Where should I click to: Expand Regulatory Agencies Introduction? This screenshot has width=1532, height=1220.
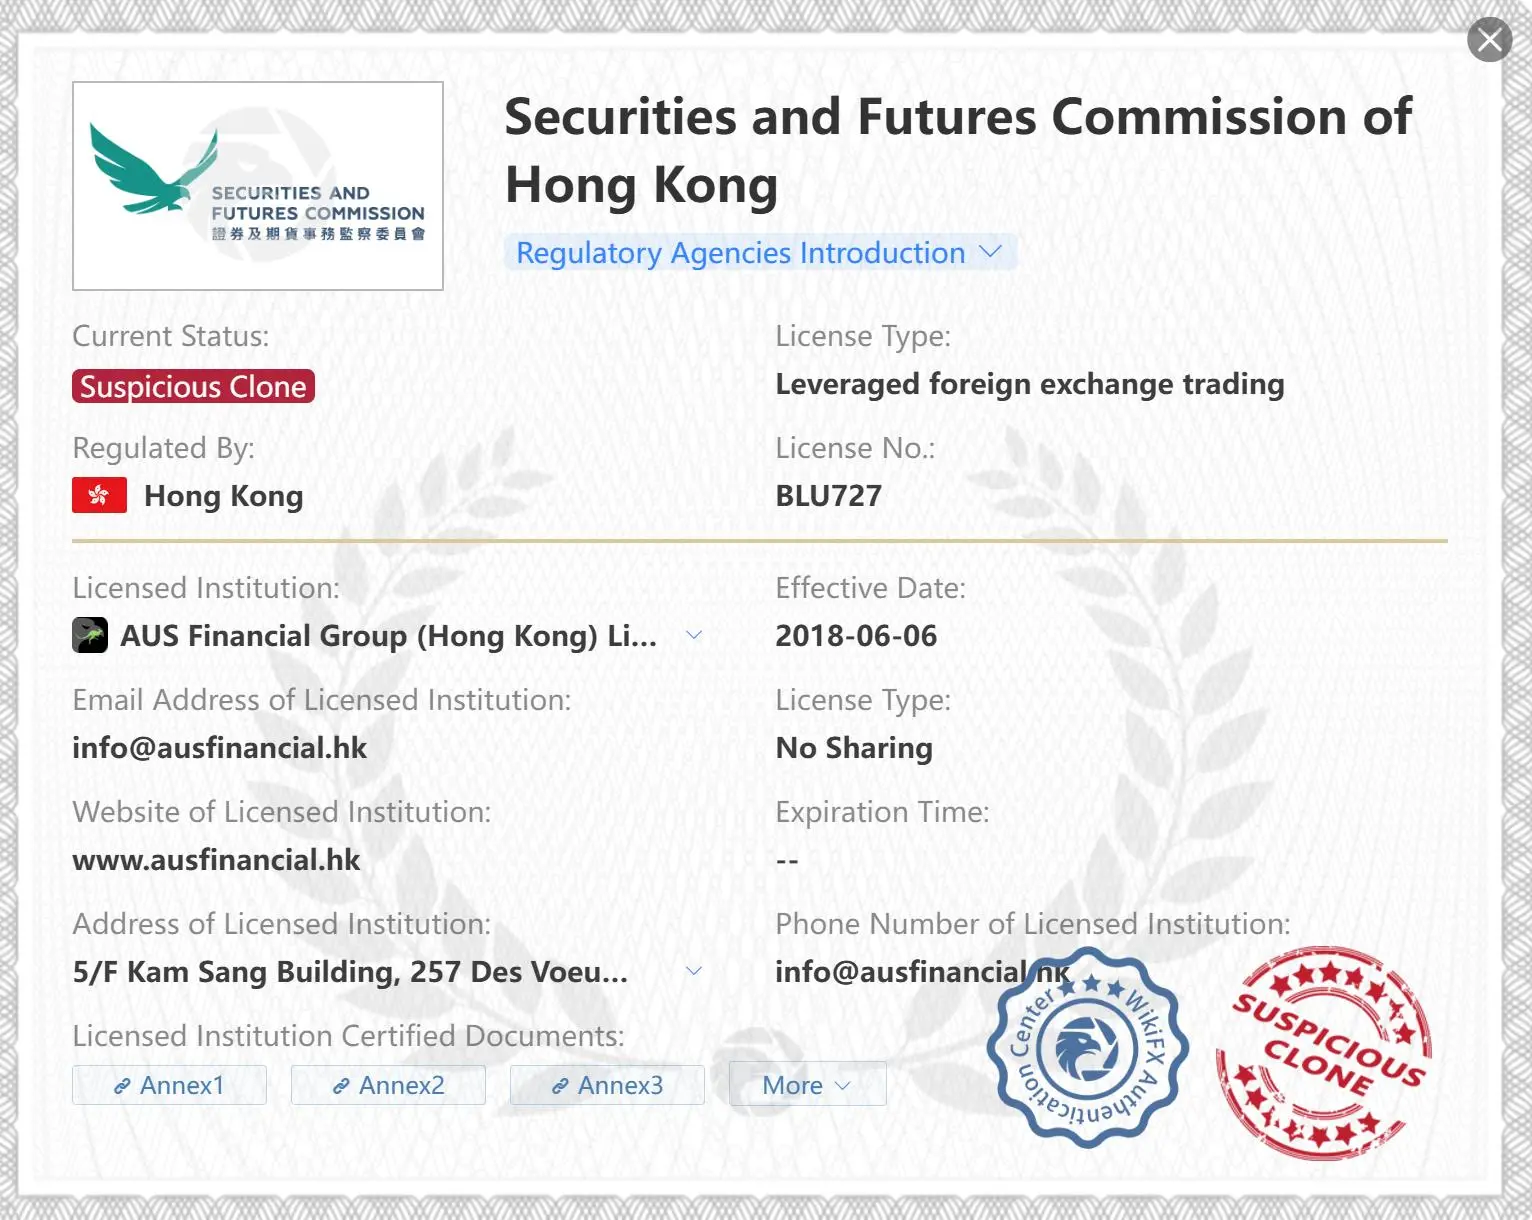point(760,253)
